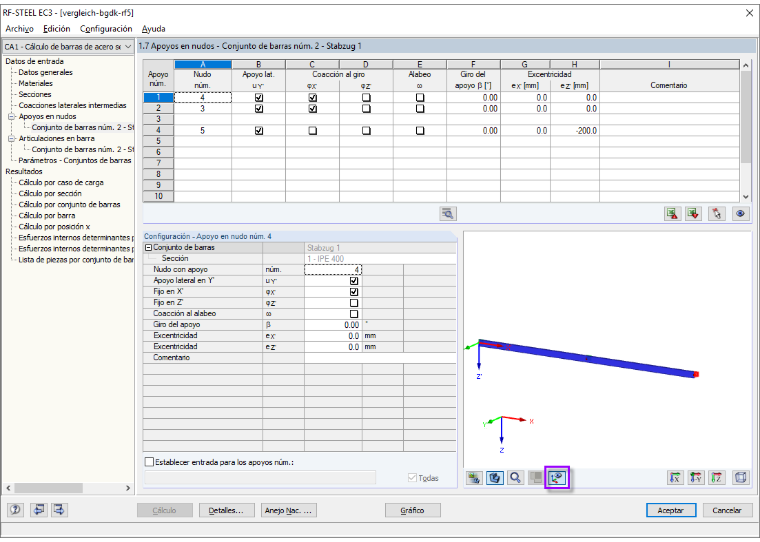Screen dimensions: 760x542
Task: Click the eZ' cell showing -200.0
Action: (x=575, y=130)
